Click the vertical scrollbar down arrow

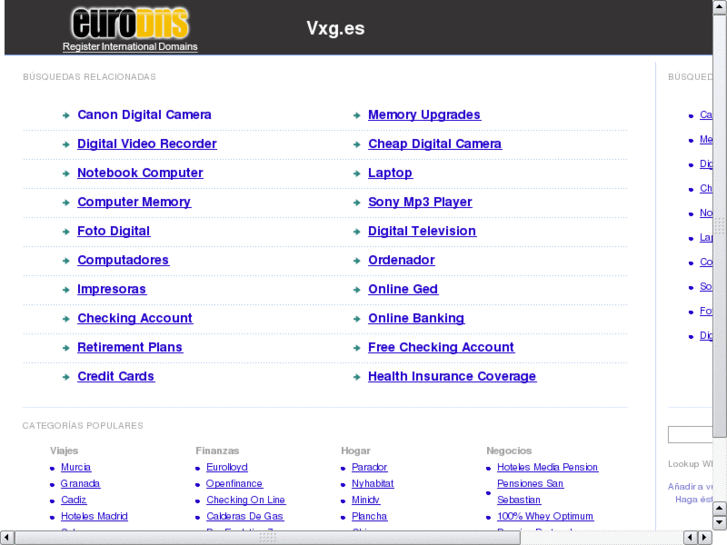tap(720, 522)
